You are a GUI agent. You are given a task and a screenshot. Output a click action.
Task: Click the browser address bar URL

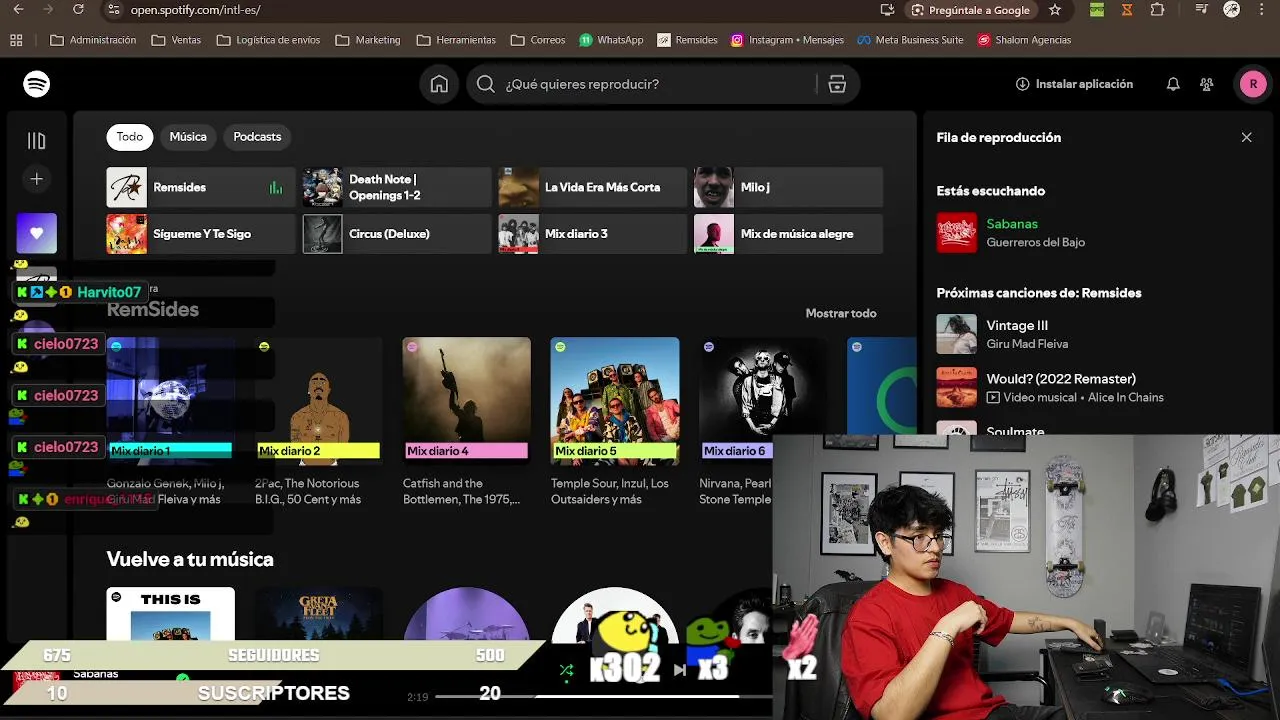196,10
